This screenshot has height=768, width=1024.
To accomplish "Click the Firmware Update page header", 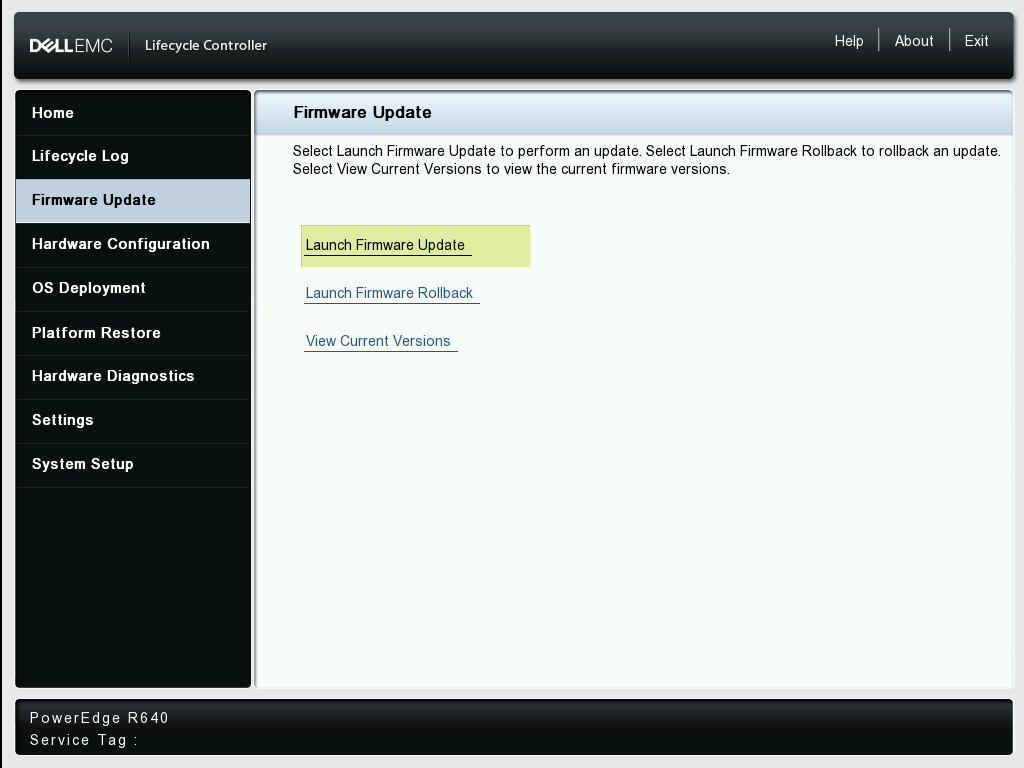I will 361,112.
